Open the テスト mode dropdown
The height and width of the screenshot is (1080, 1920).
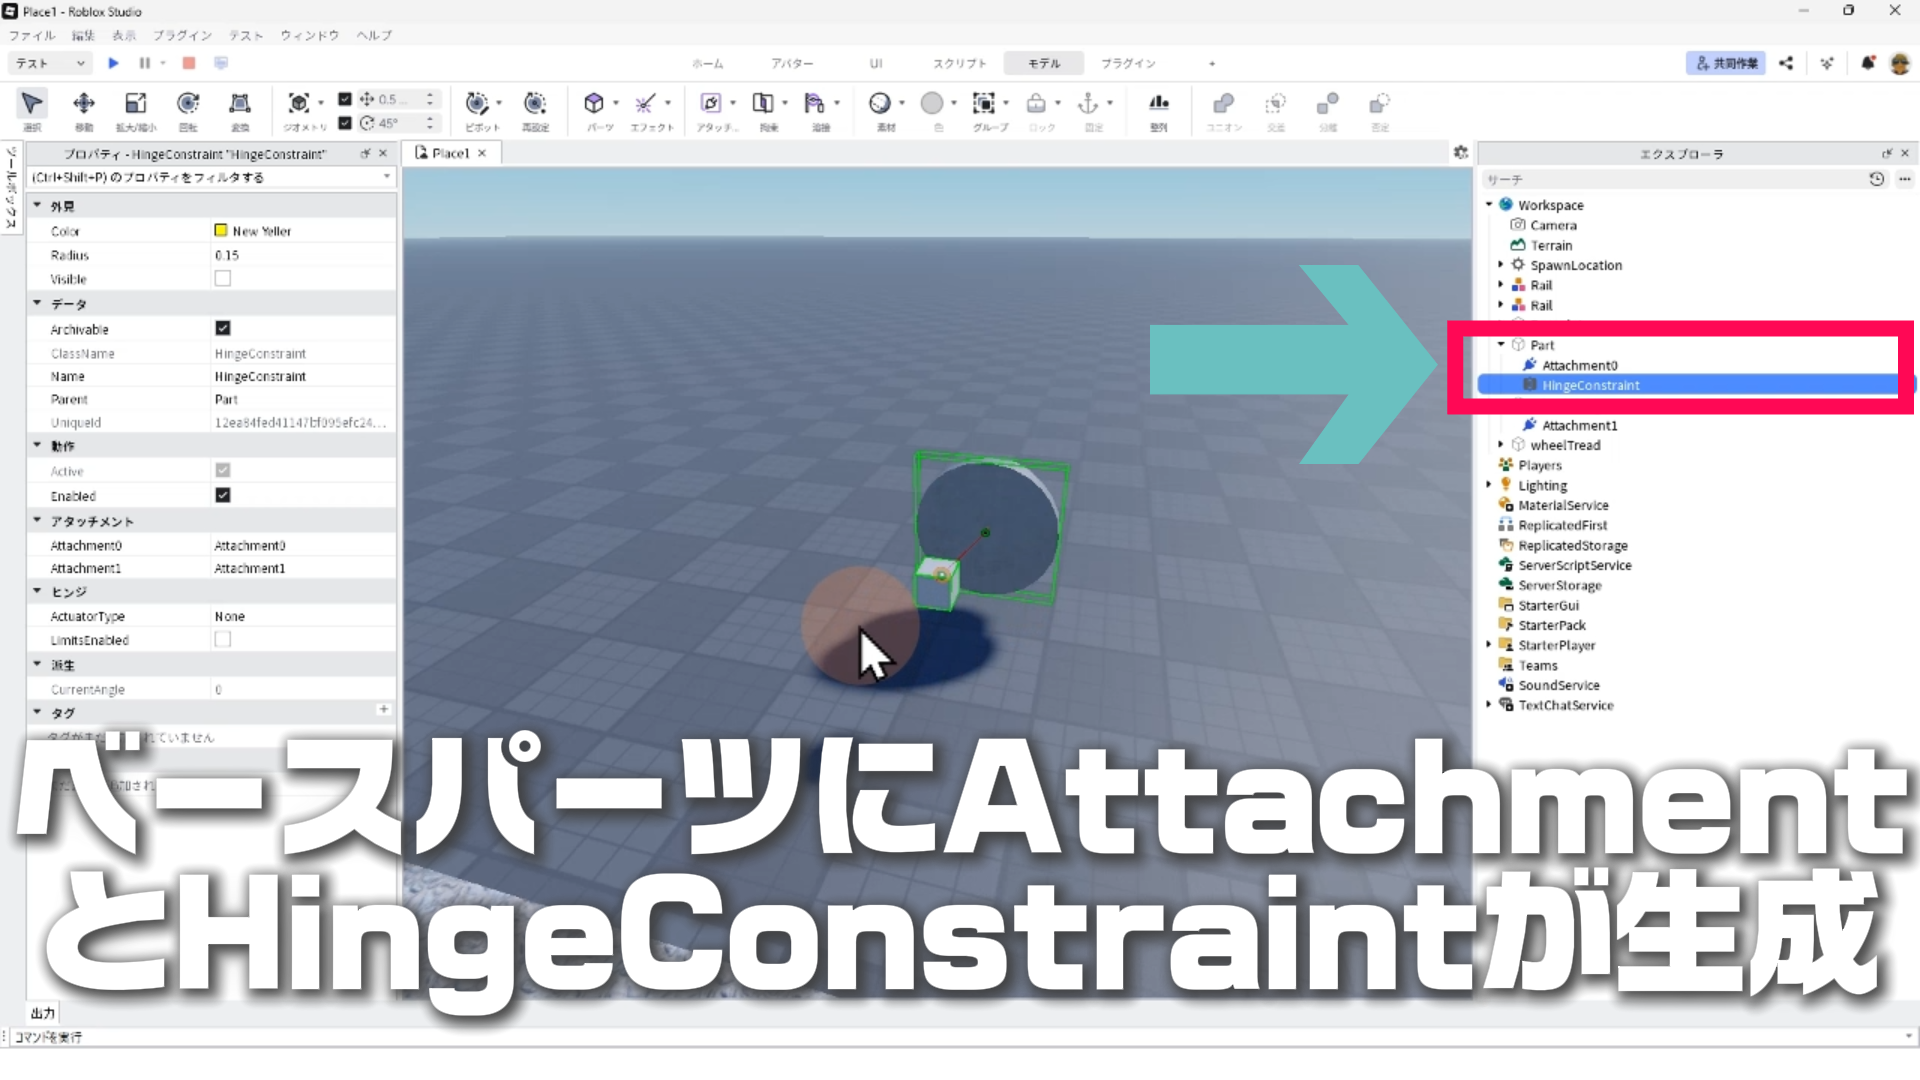point(50,63)
